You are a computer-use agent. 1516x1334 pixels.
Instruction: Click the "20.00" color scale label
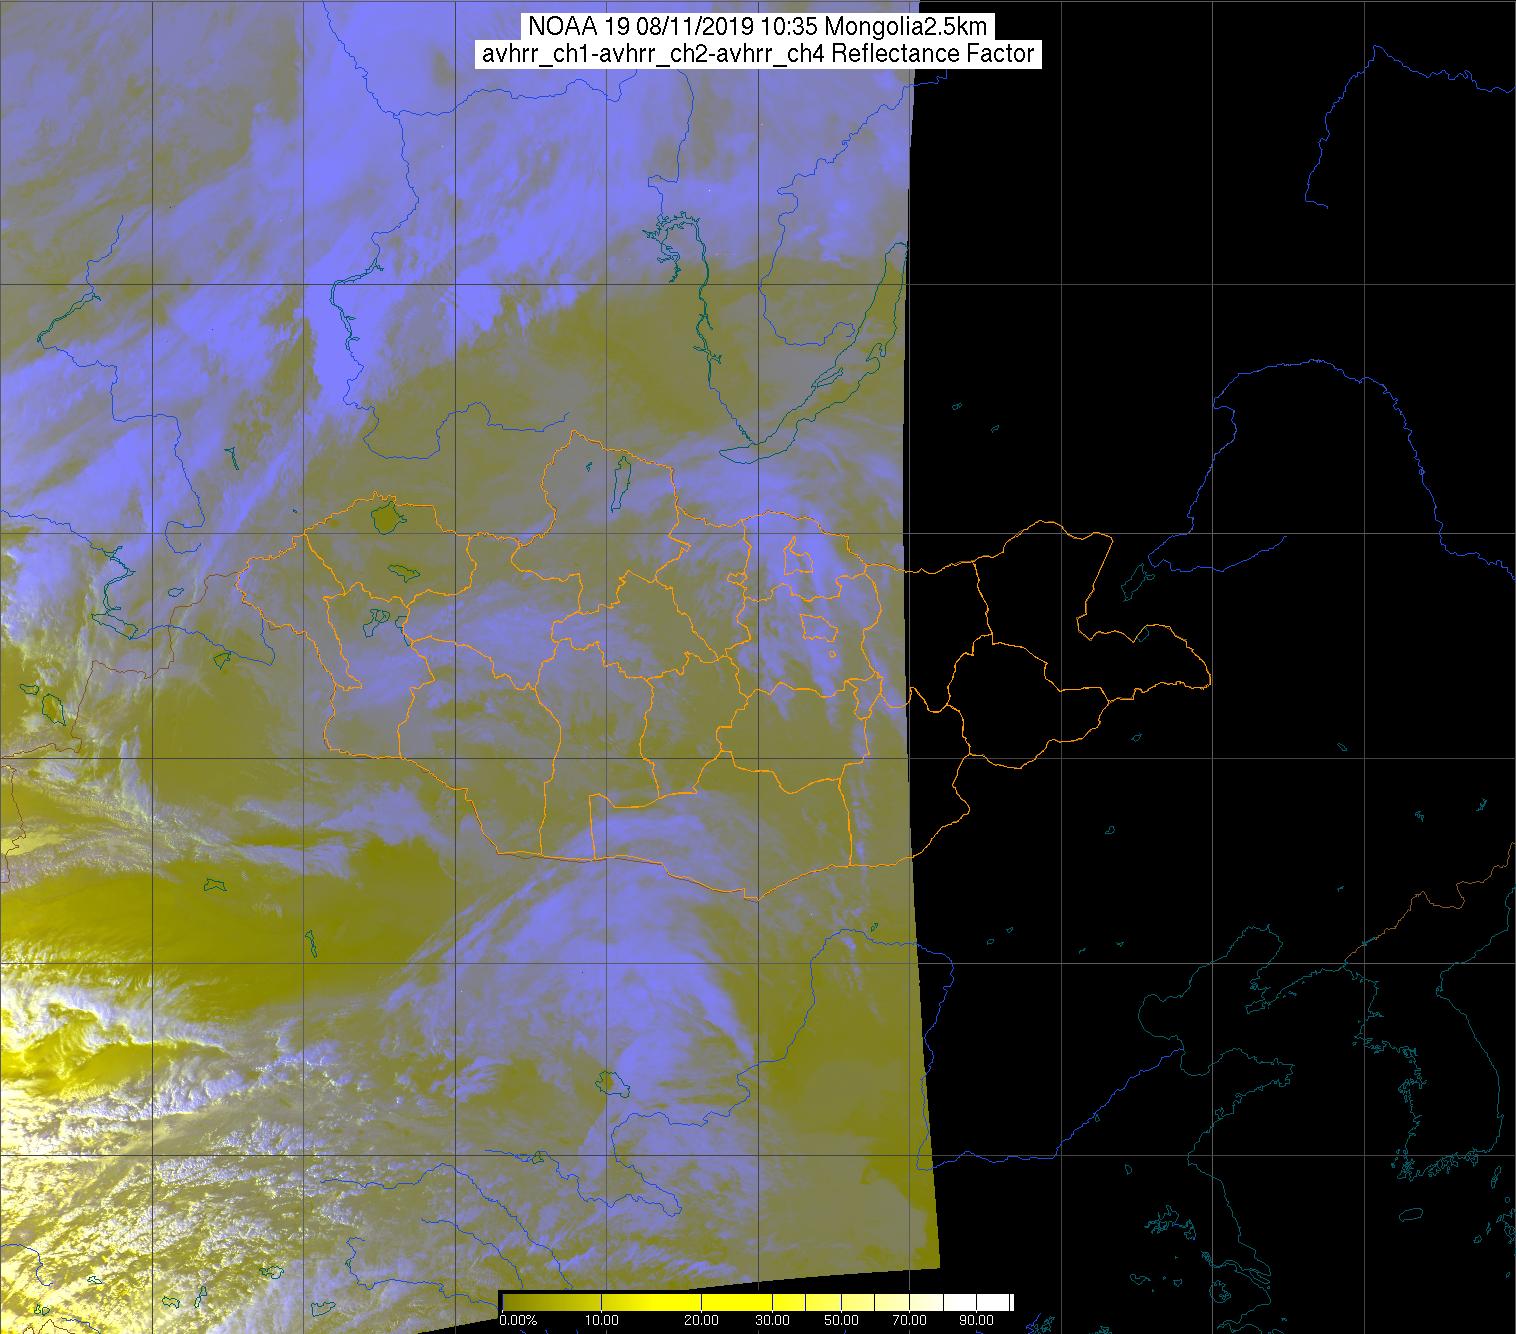(701, 1321)
